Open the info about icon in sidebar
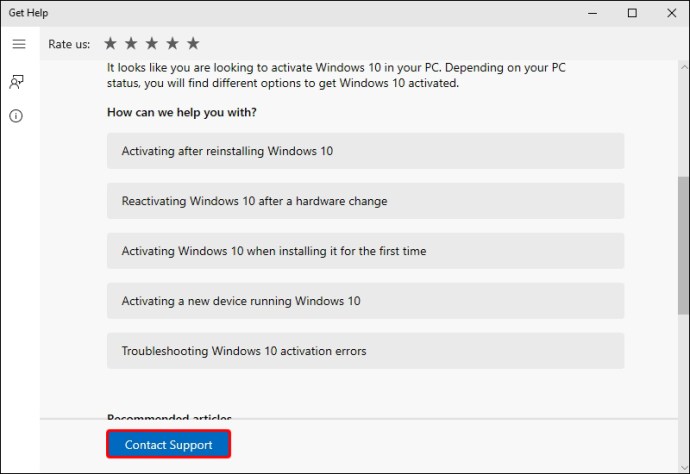 16,116
